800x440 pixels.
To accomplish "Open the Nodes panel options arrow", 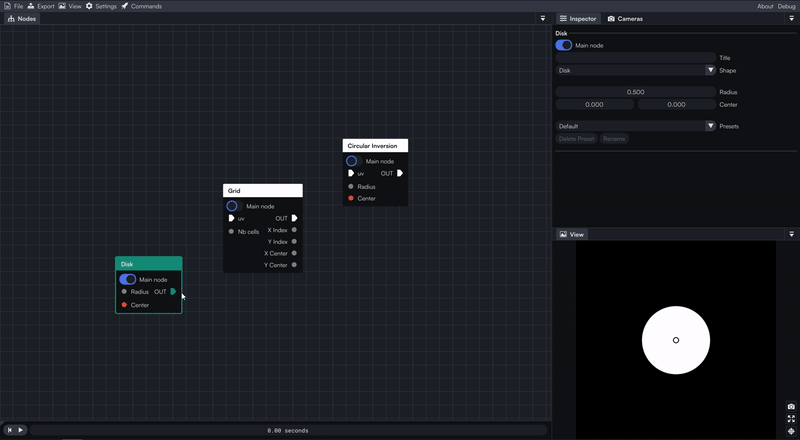I will [x=543, y=18].
